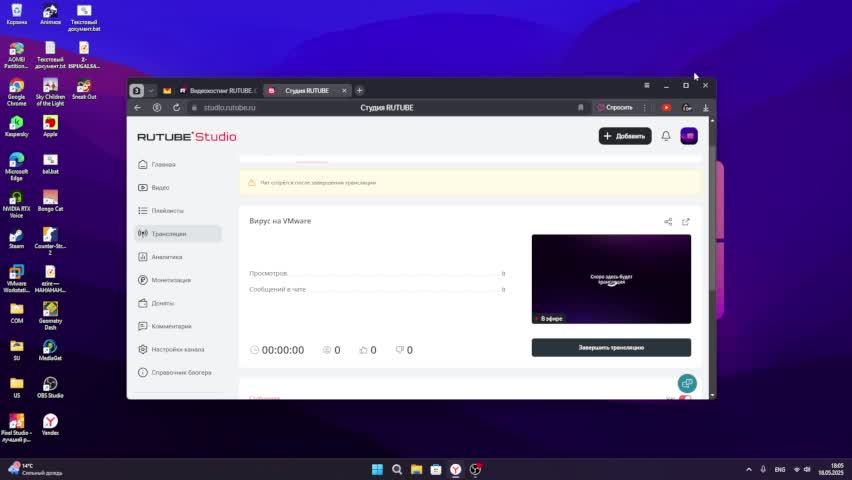Viewport: 852px width, 480px height.
Task: Click the viewers count icon
Action: pyautogui.click(x=327, y=350)
